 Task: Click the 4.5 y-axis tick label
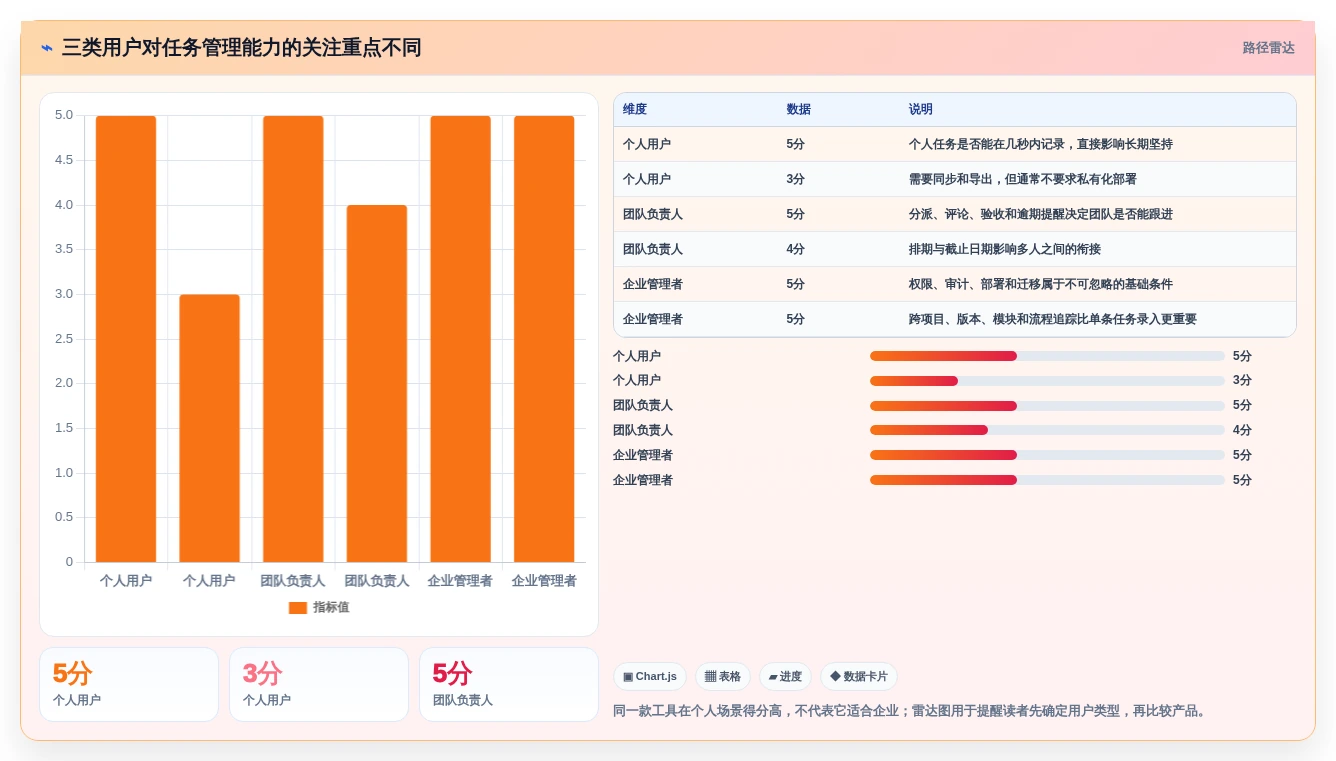tap(64, 160)
